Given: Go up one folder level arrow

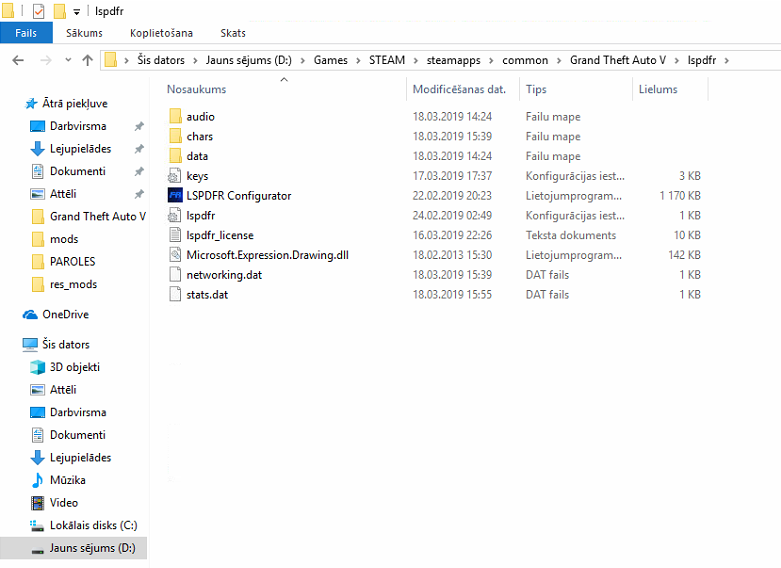Looking at the screenshot, I should pos(88,60).
